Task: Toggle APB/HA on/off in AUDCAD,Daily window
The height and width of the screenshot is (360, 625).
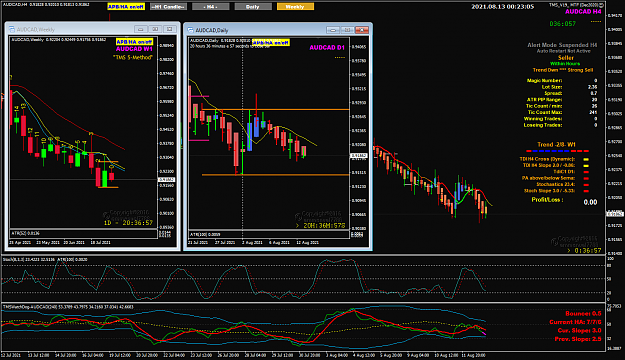Action: tap(271, 43)
